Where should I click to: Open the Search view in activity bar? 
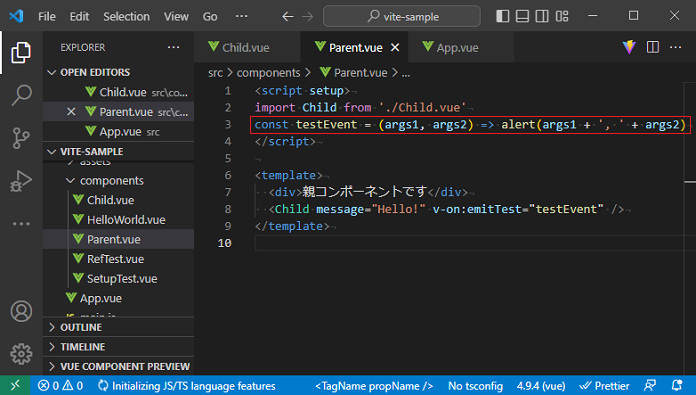pyautogui.click(x=21, y=95)
